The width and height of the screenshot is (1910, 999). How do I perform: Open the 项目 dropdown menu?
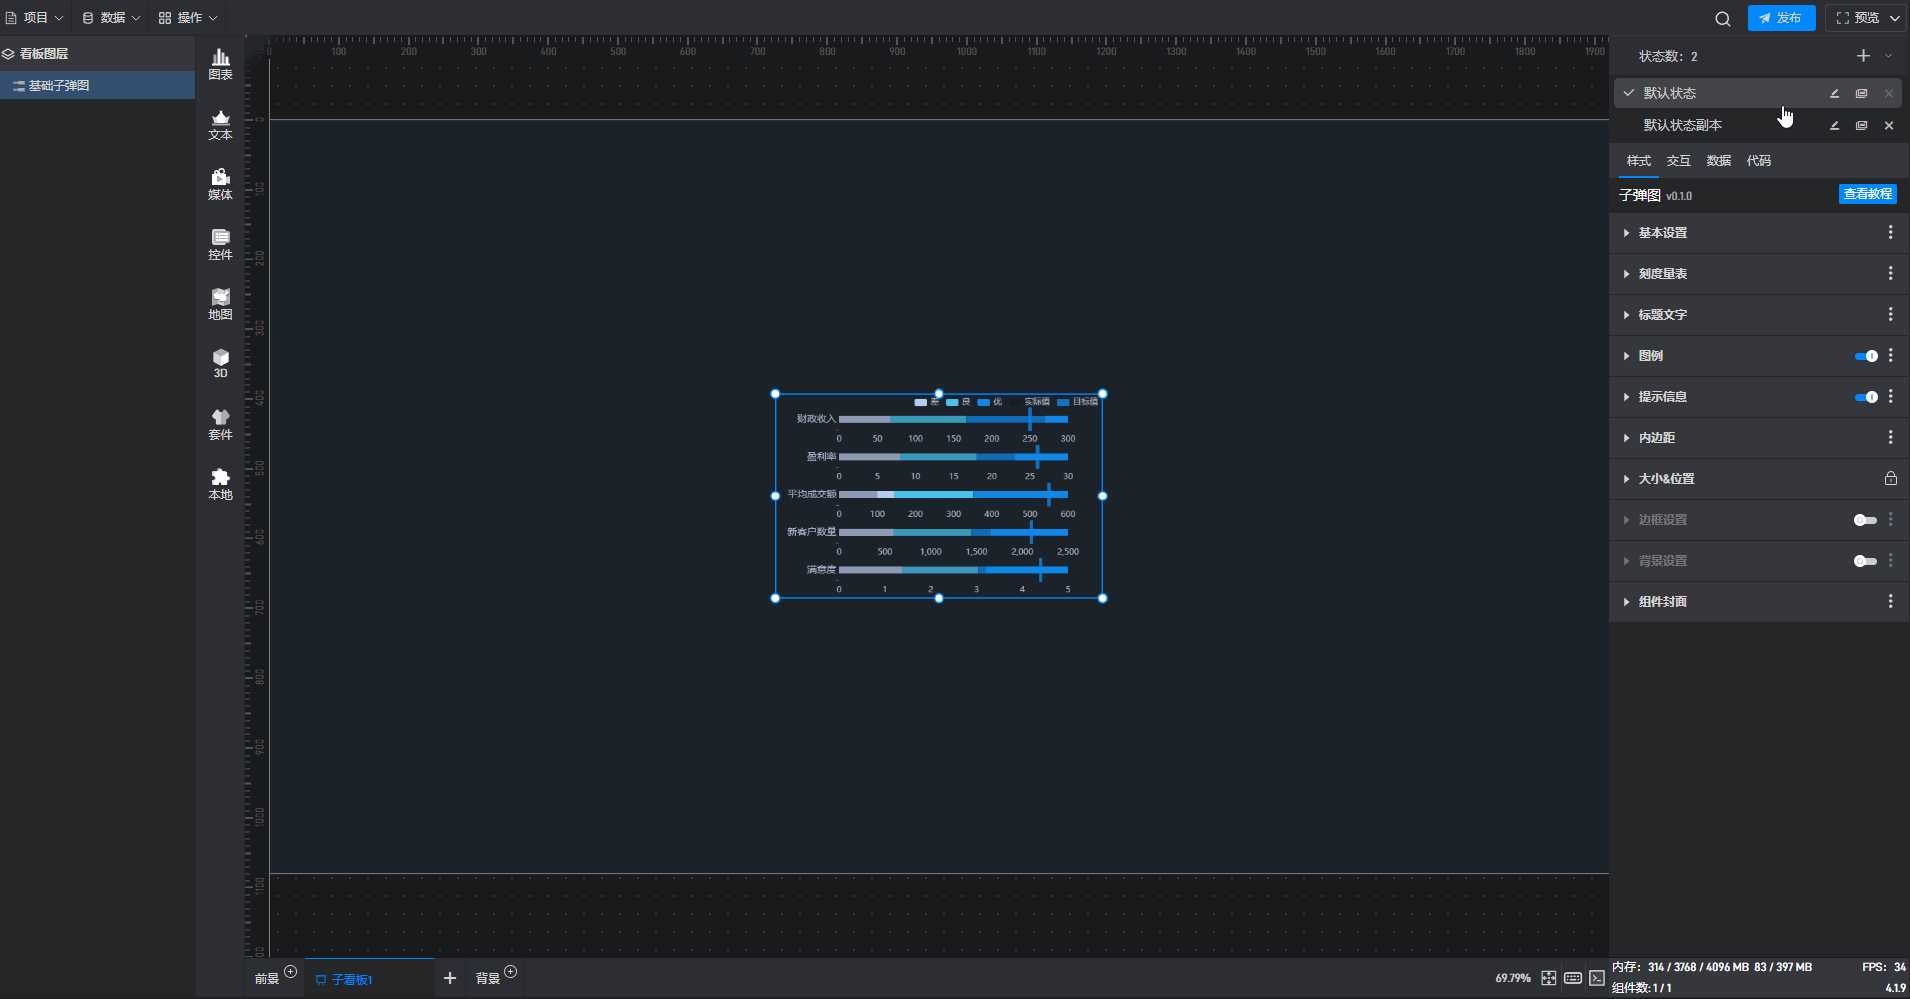pos(35,18)
